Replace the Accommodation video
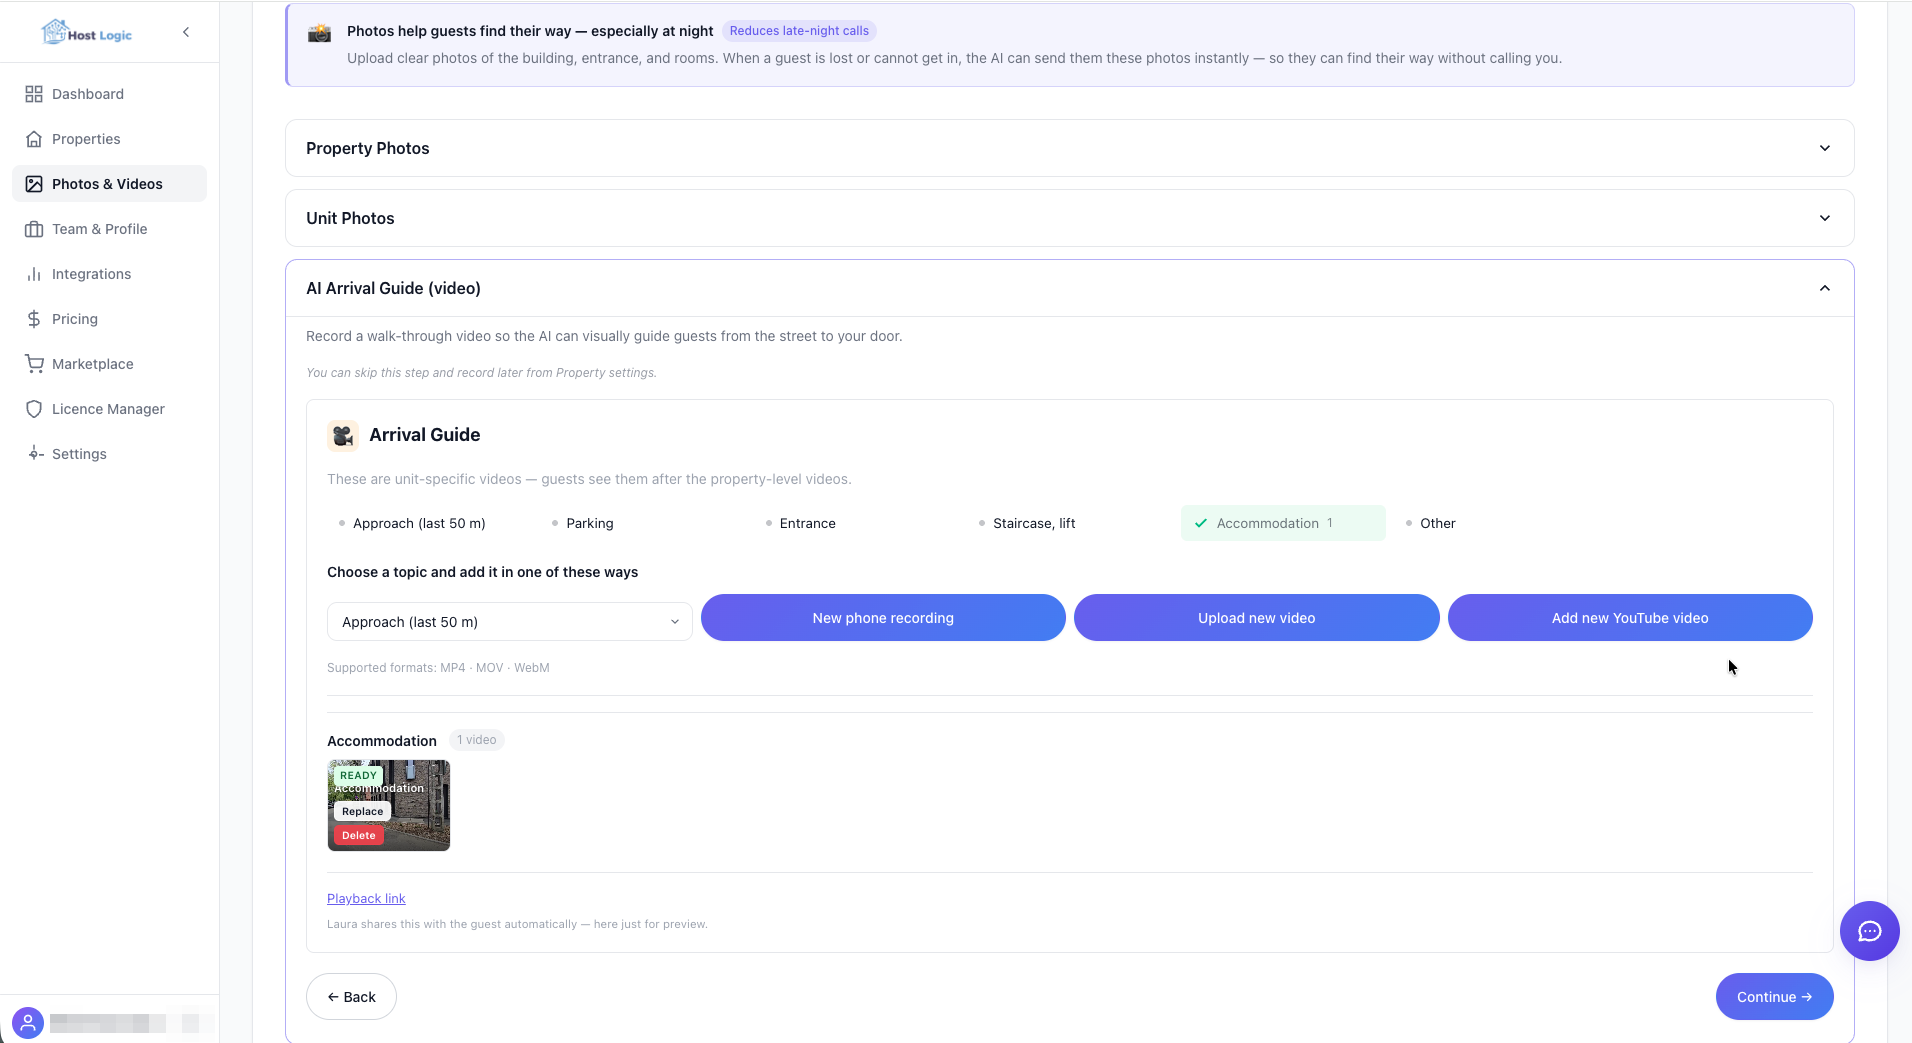 [362, 812]
